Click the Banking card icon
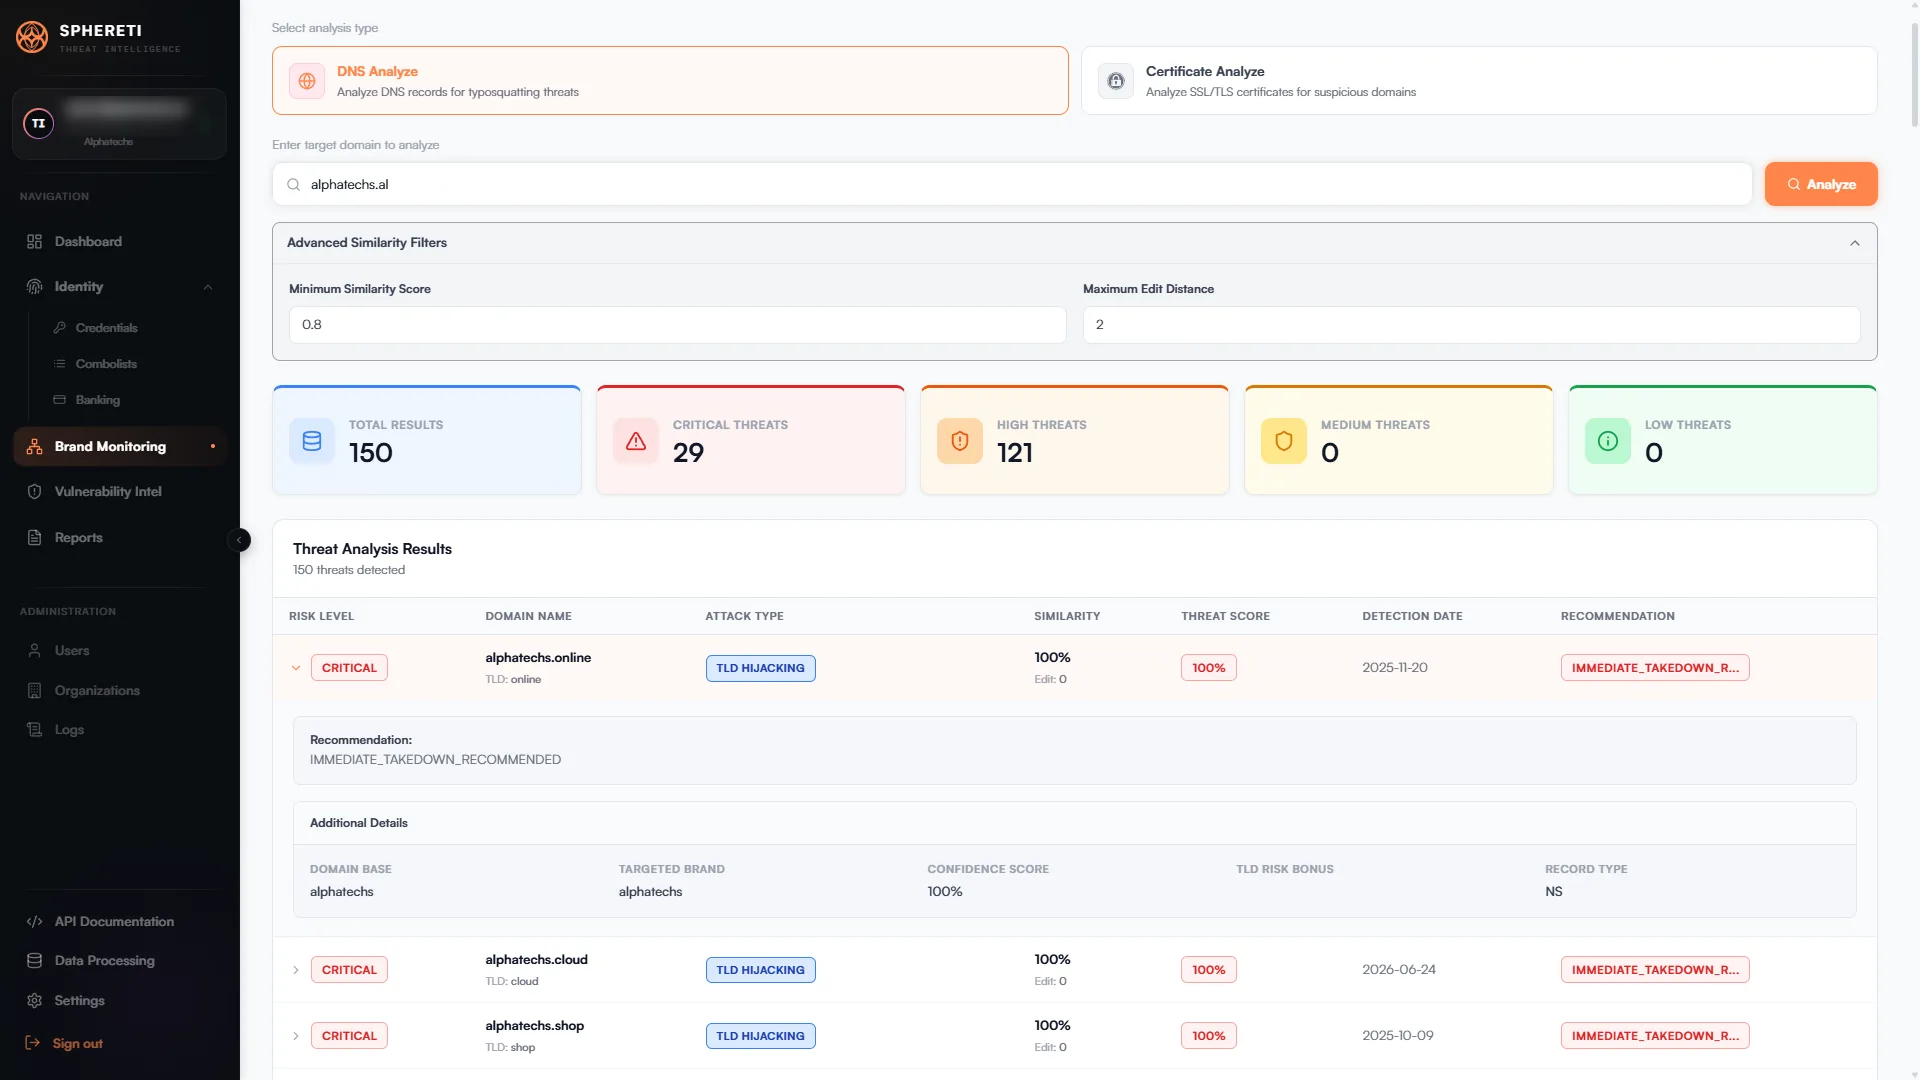 [60, 399]
